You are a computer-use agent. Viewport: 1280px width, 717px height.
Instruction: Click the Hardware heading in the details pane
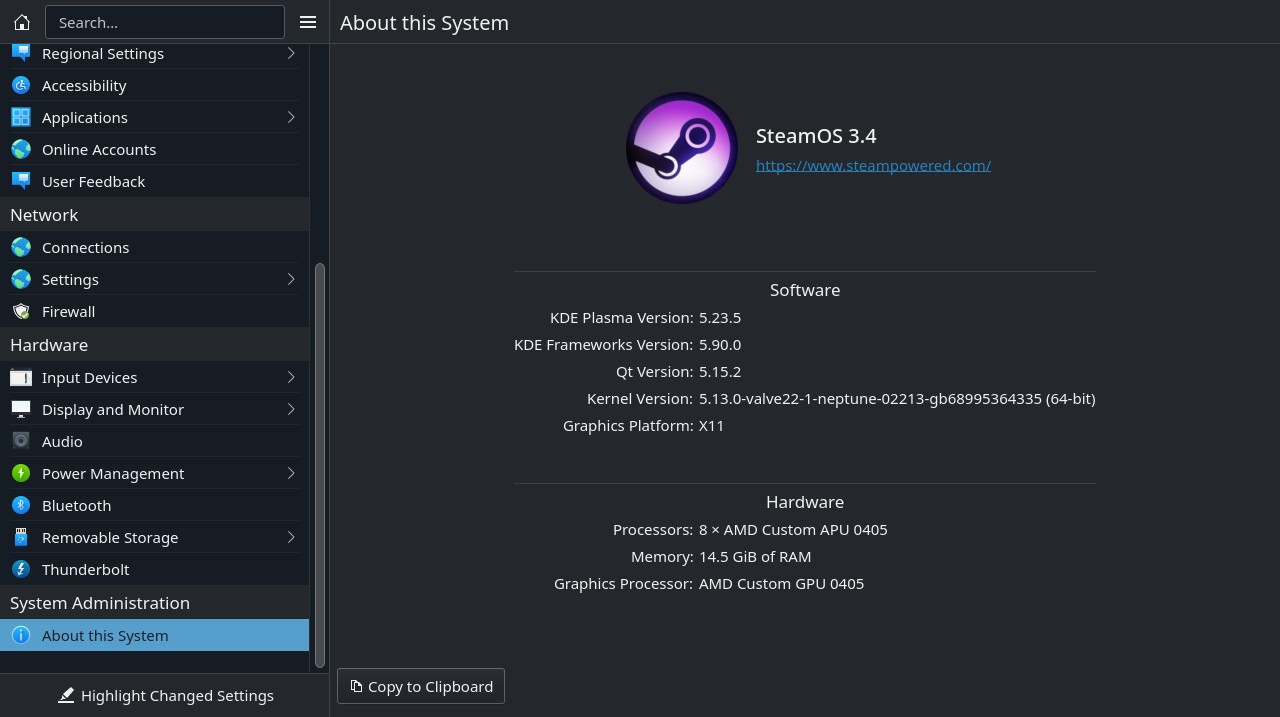(805, 502)
